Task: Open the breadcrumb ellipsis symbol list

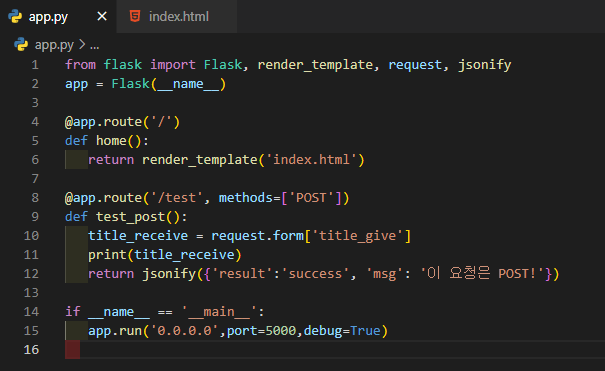Action: 95,46
